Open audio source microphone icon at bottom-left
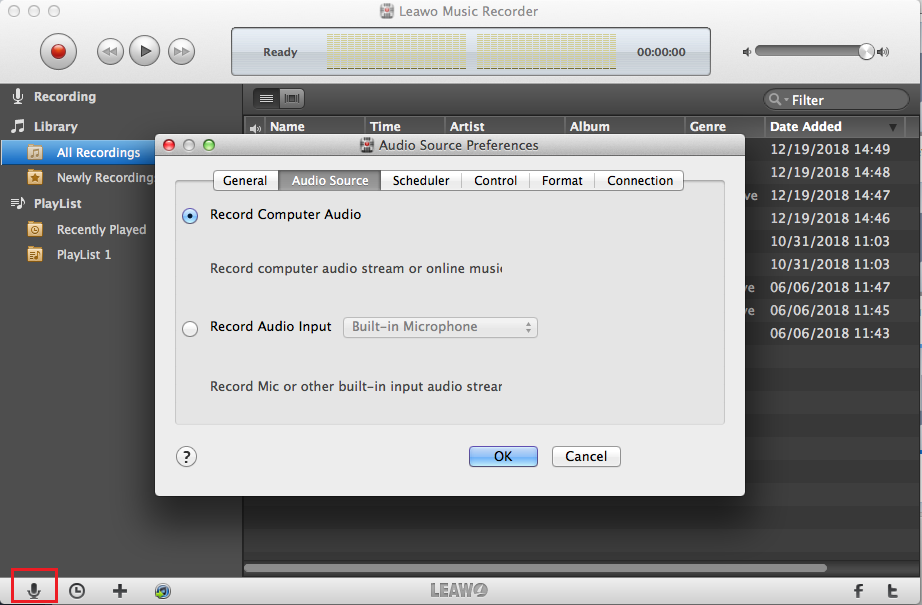The height and width of the screenshot is (605, 922). 34,590
